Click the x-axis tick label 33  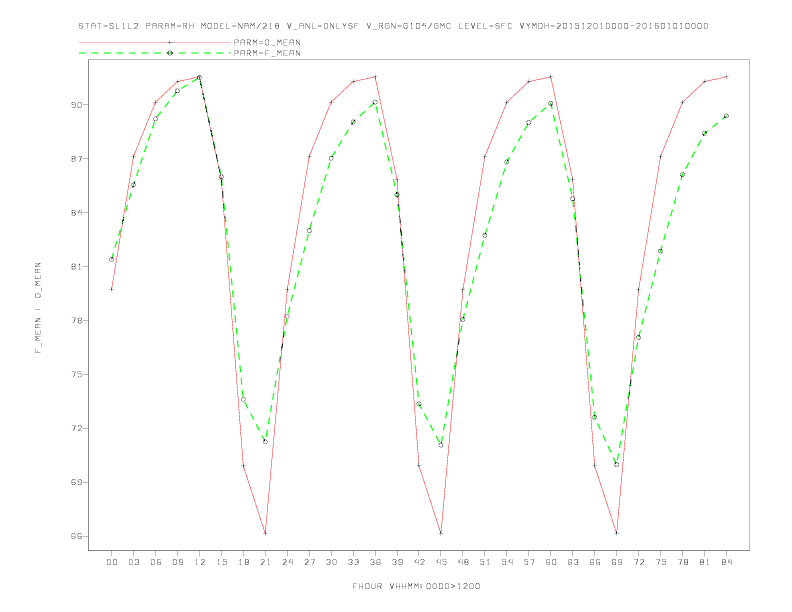pyautogui.click(x=353, y=562)
